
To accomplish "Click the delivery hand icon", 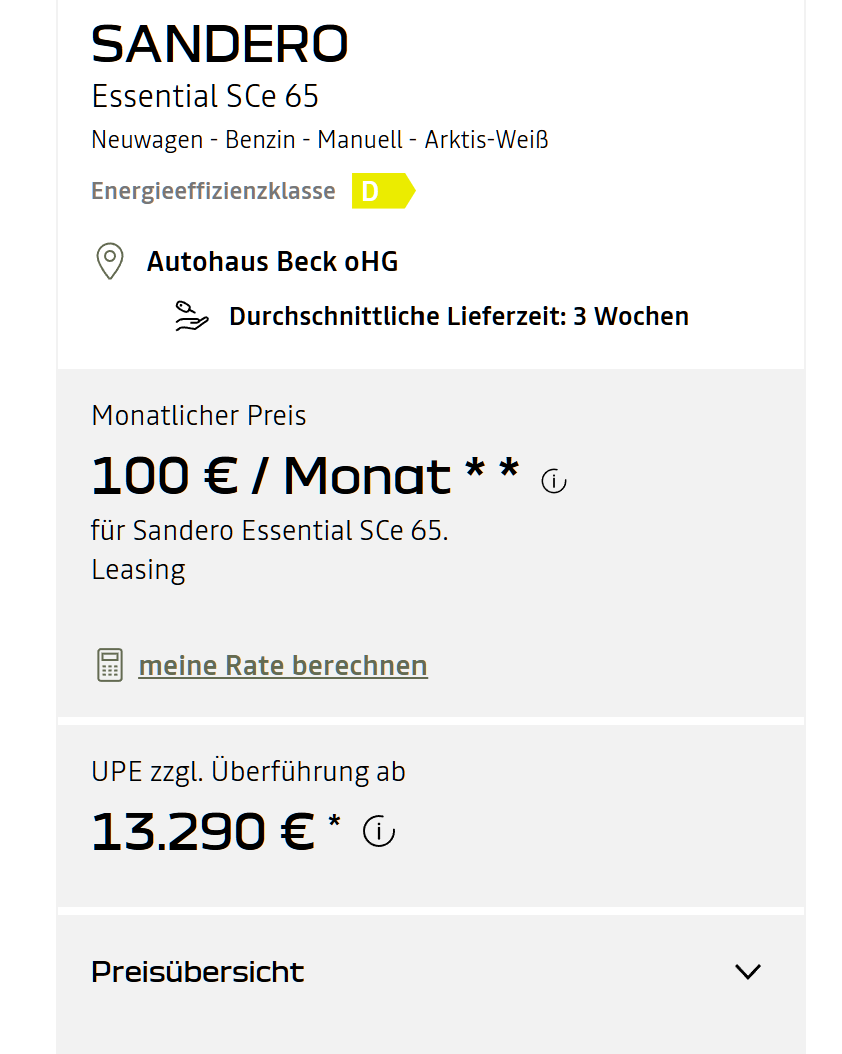I will pyautogui.click(x=191, y=316).
